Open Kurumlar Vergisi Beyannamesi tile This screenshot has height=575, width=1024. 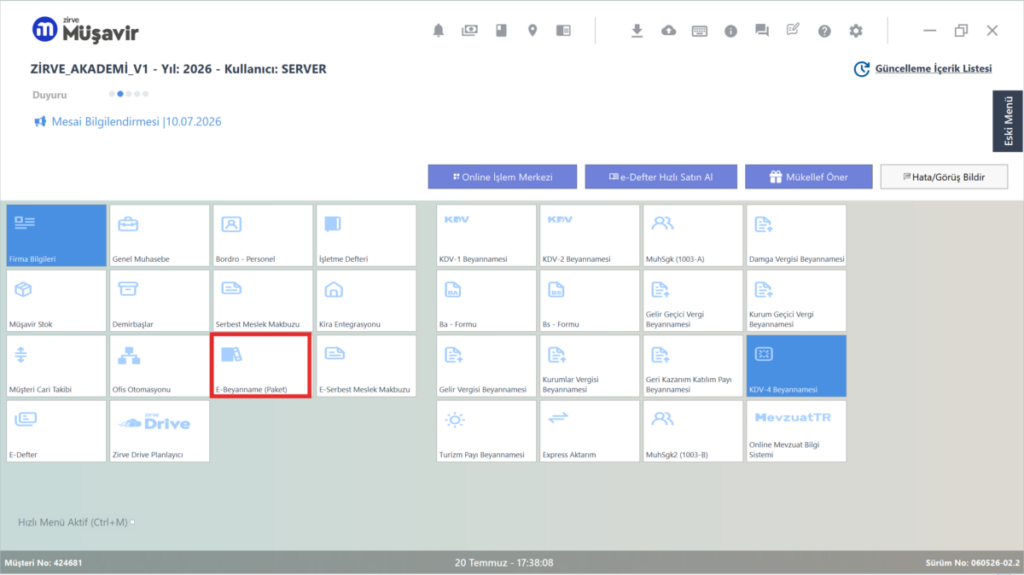coord(589,366)
